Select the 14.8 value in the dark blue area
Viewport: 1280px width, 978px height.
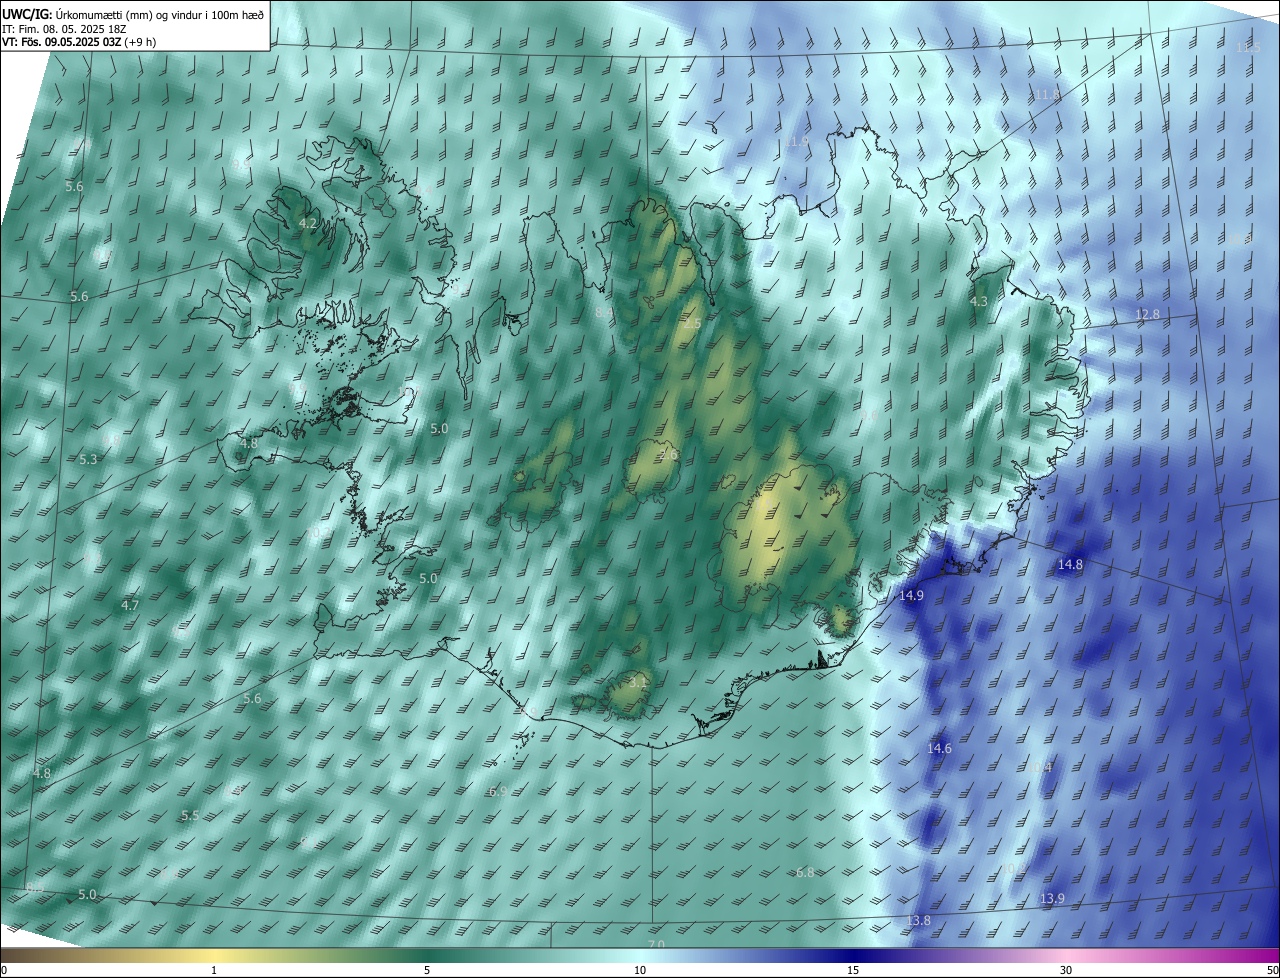1070,565
